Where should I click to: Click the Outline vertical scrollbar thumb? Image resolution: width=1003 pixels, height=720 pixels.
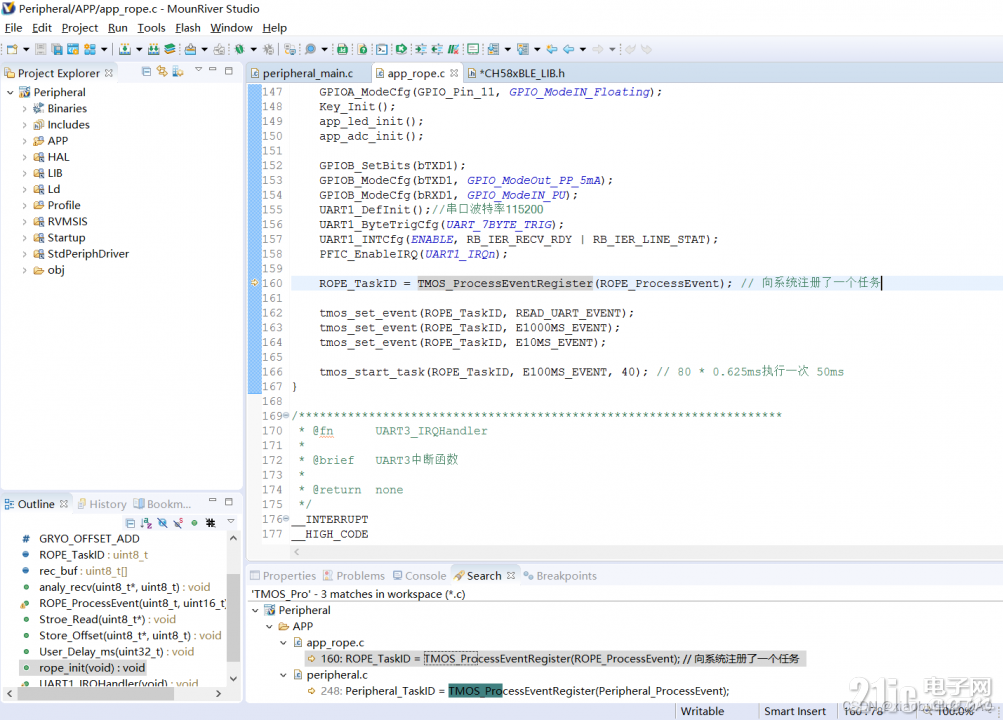(x=233, y=617)
